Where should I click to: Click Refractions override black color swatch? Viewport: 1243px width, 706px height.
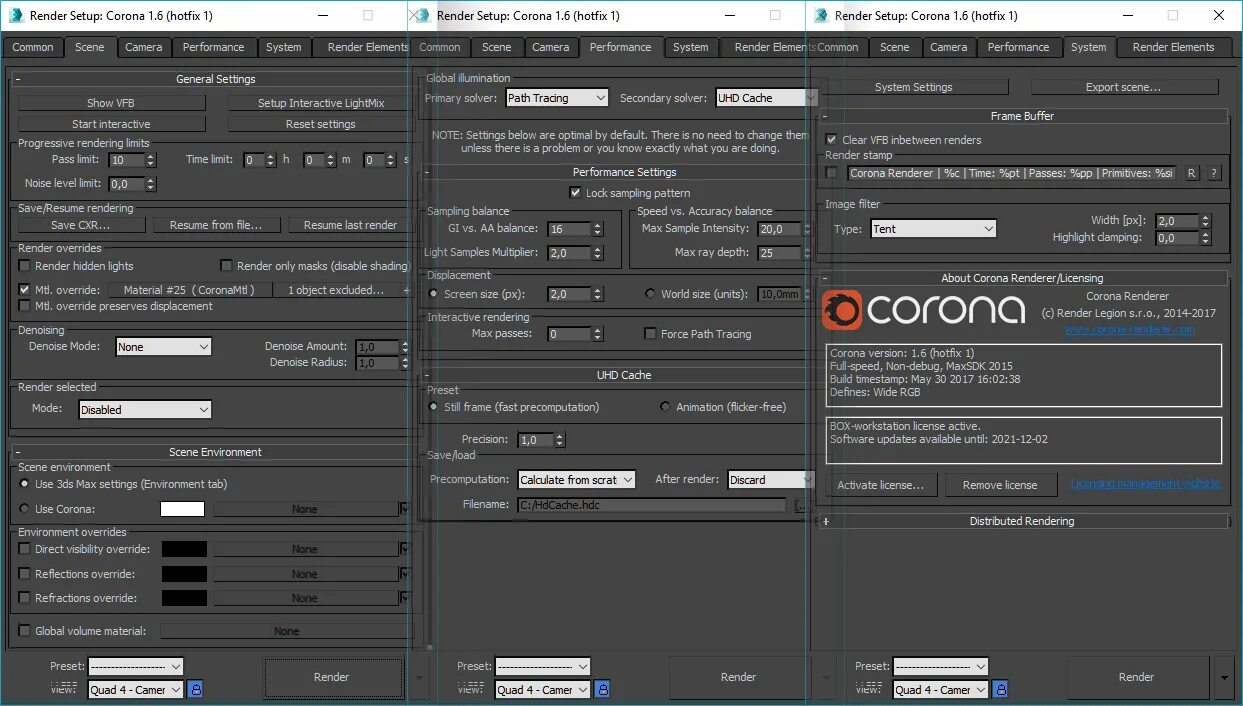click(184, 598)
